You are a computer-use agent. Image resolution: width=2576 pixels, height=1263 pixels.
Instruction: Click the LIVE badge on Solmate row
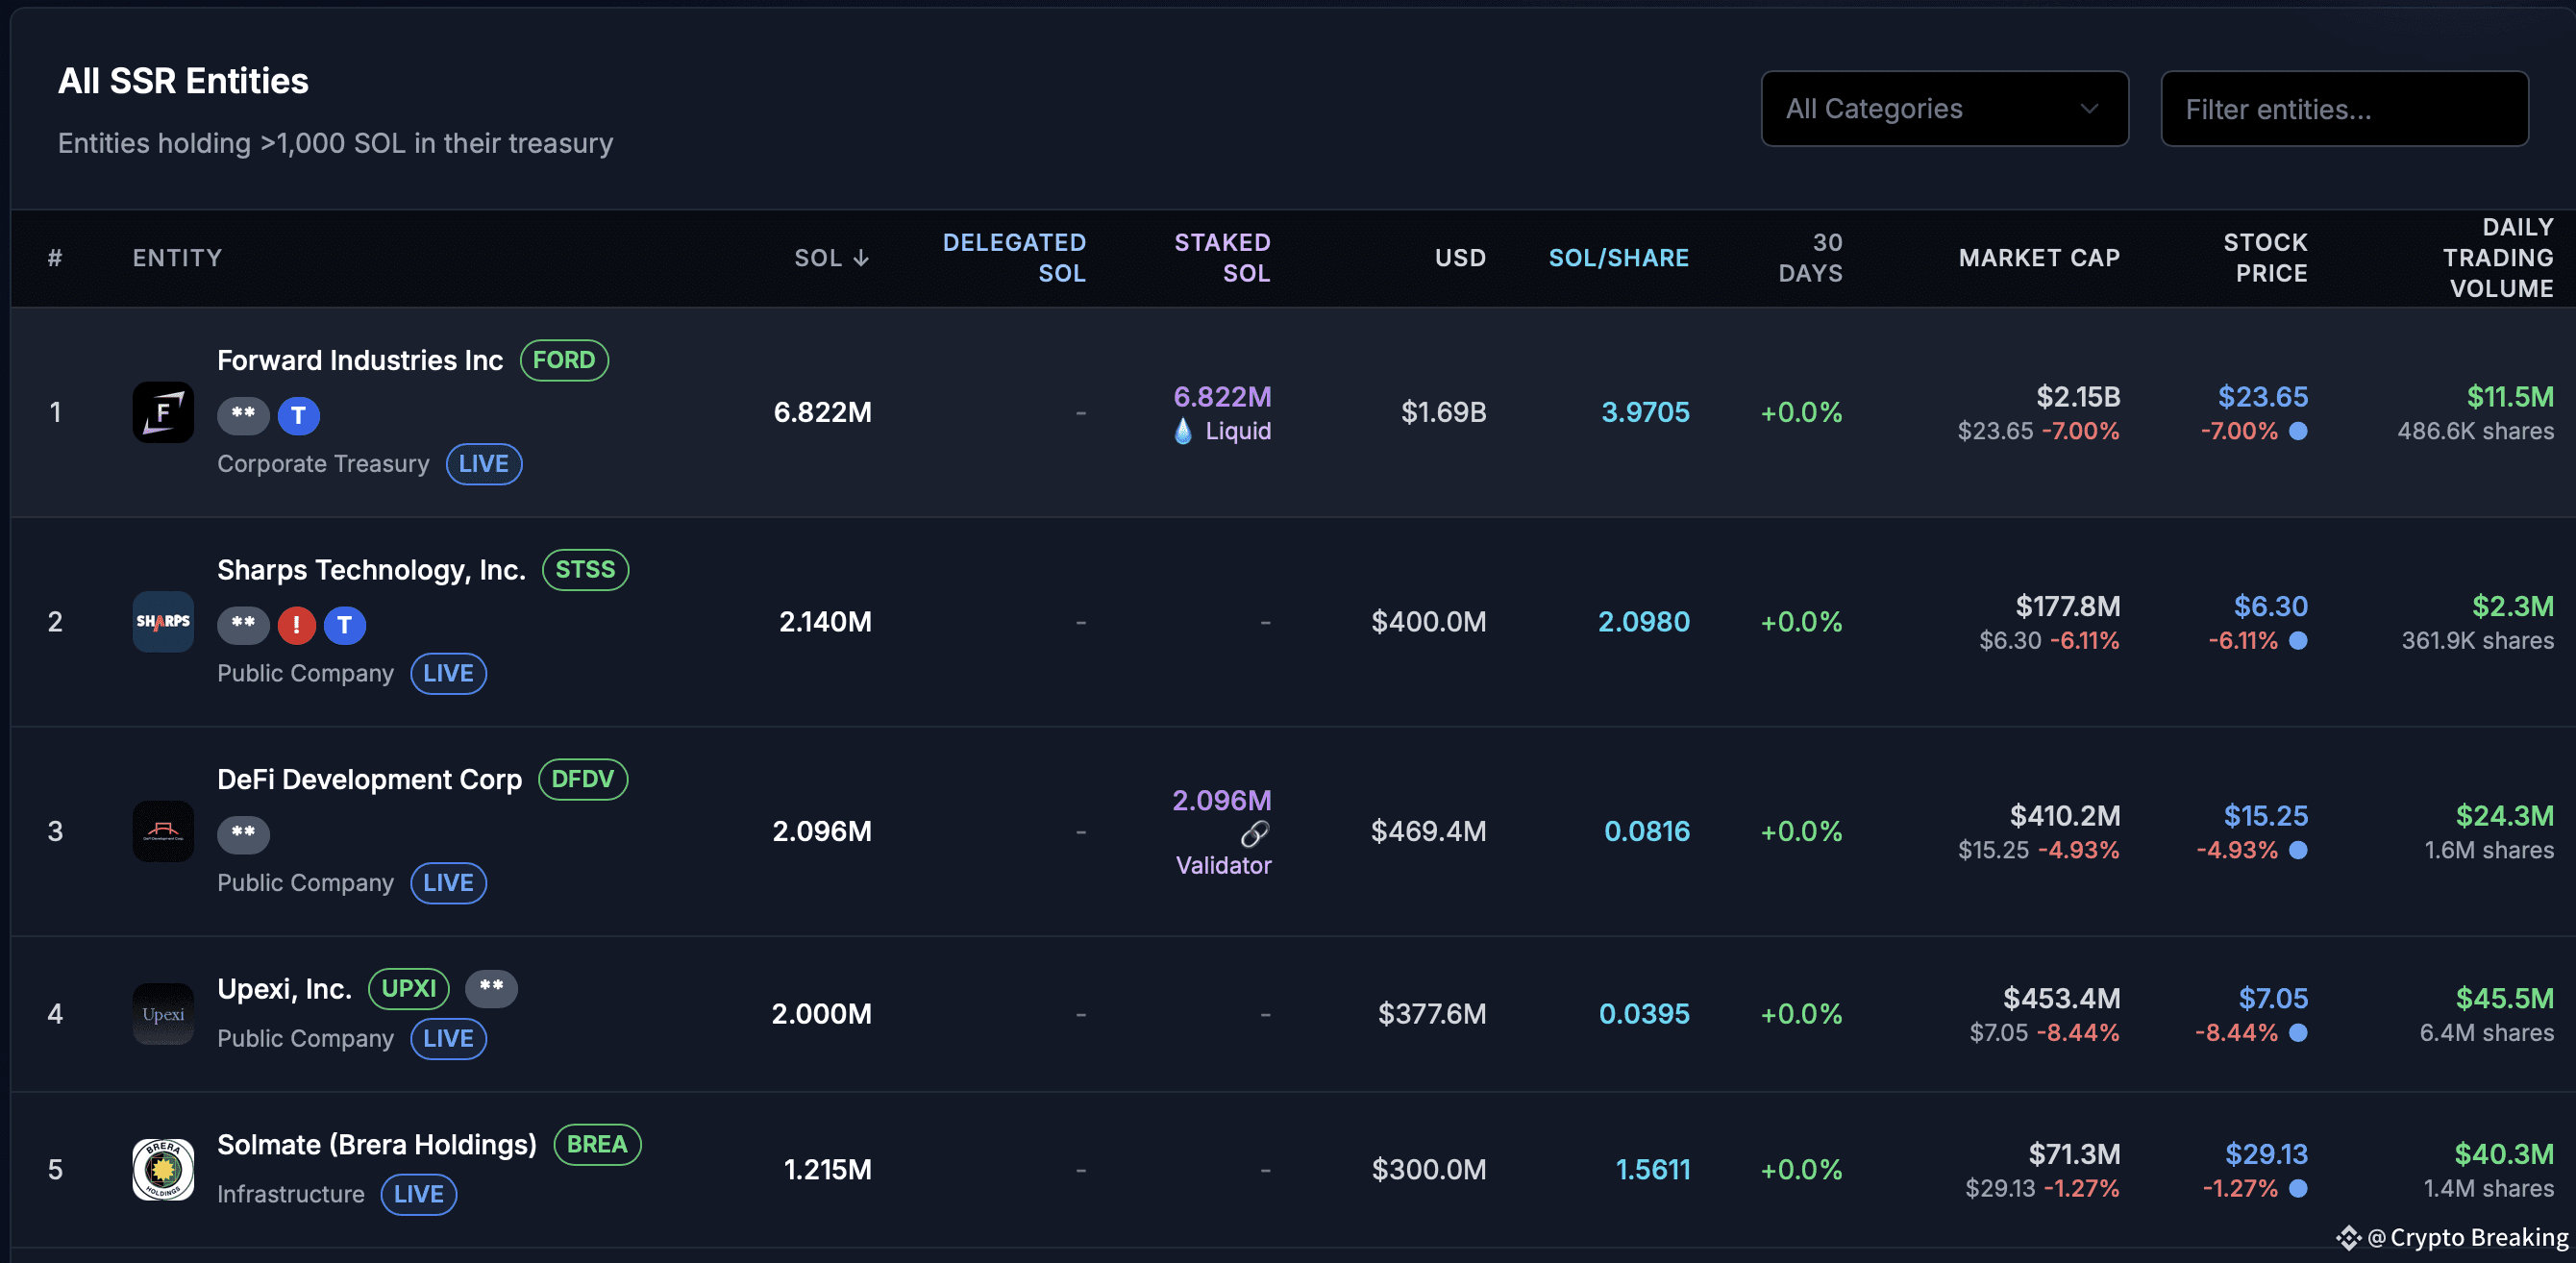tap(418, 1194)
